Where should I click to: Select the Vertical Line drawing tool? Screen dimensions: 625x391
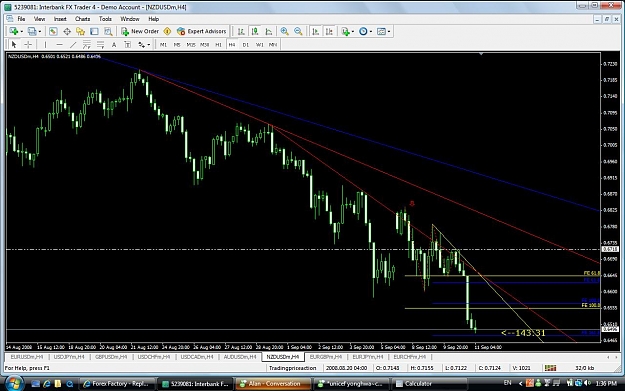[x=45, y=45]
